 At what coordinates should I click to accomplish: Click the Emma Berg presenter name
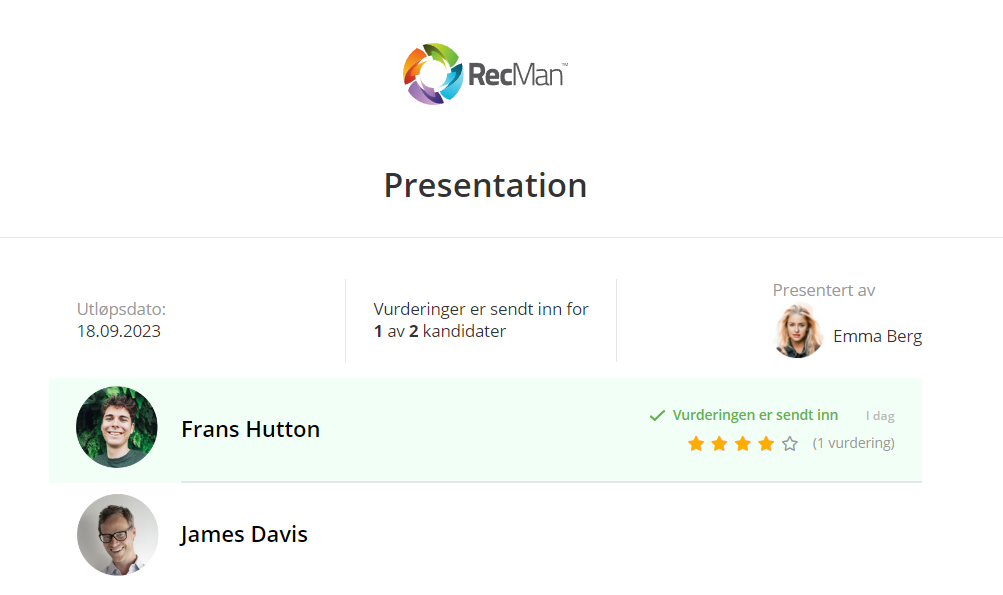click(x=877, y=336)
